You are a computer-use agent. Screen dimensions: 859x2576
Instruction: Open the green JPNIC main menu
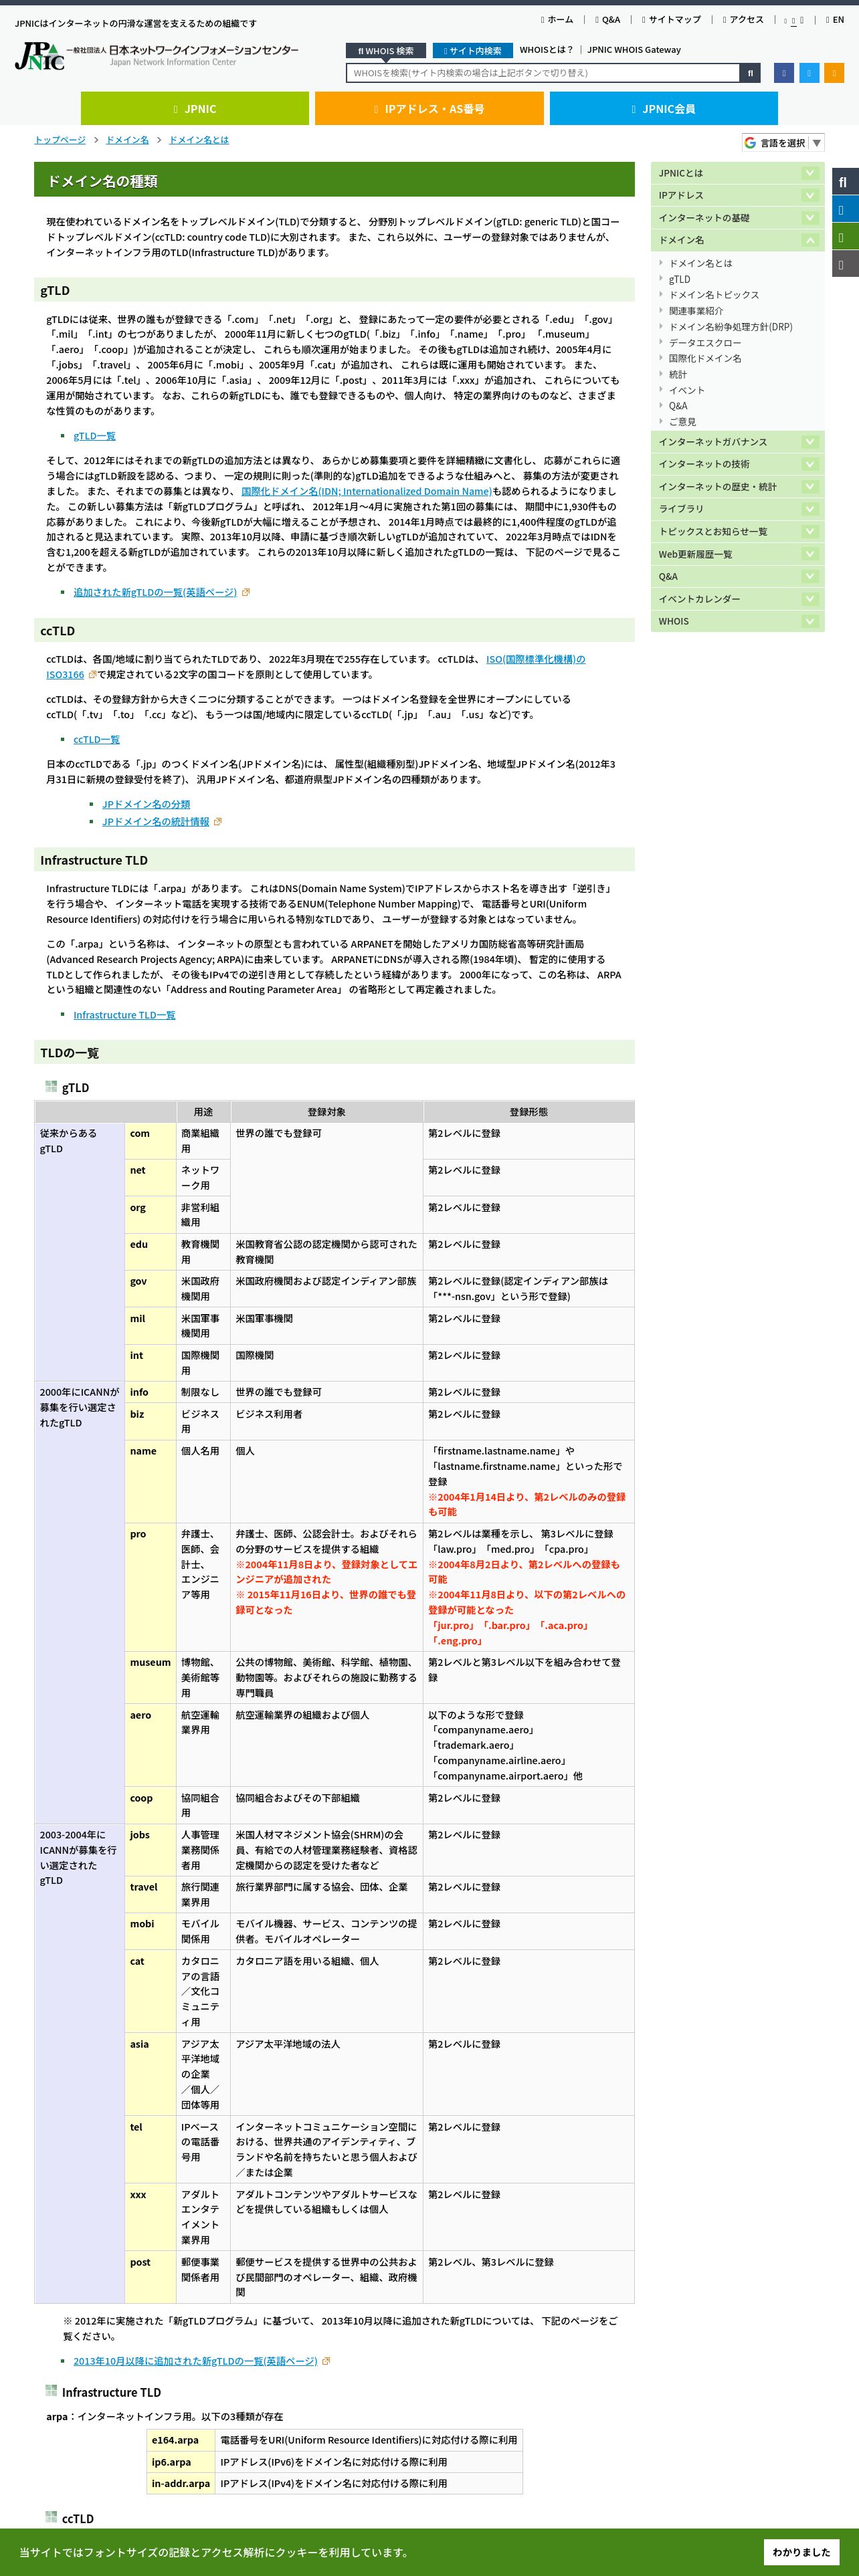click(195, 108)
